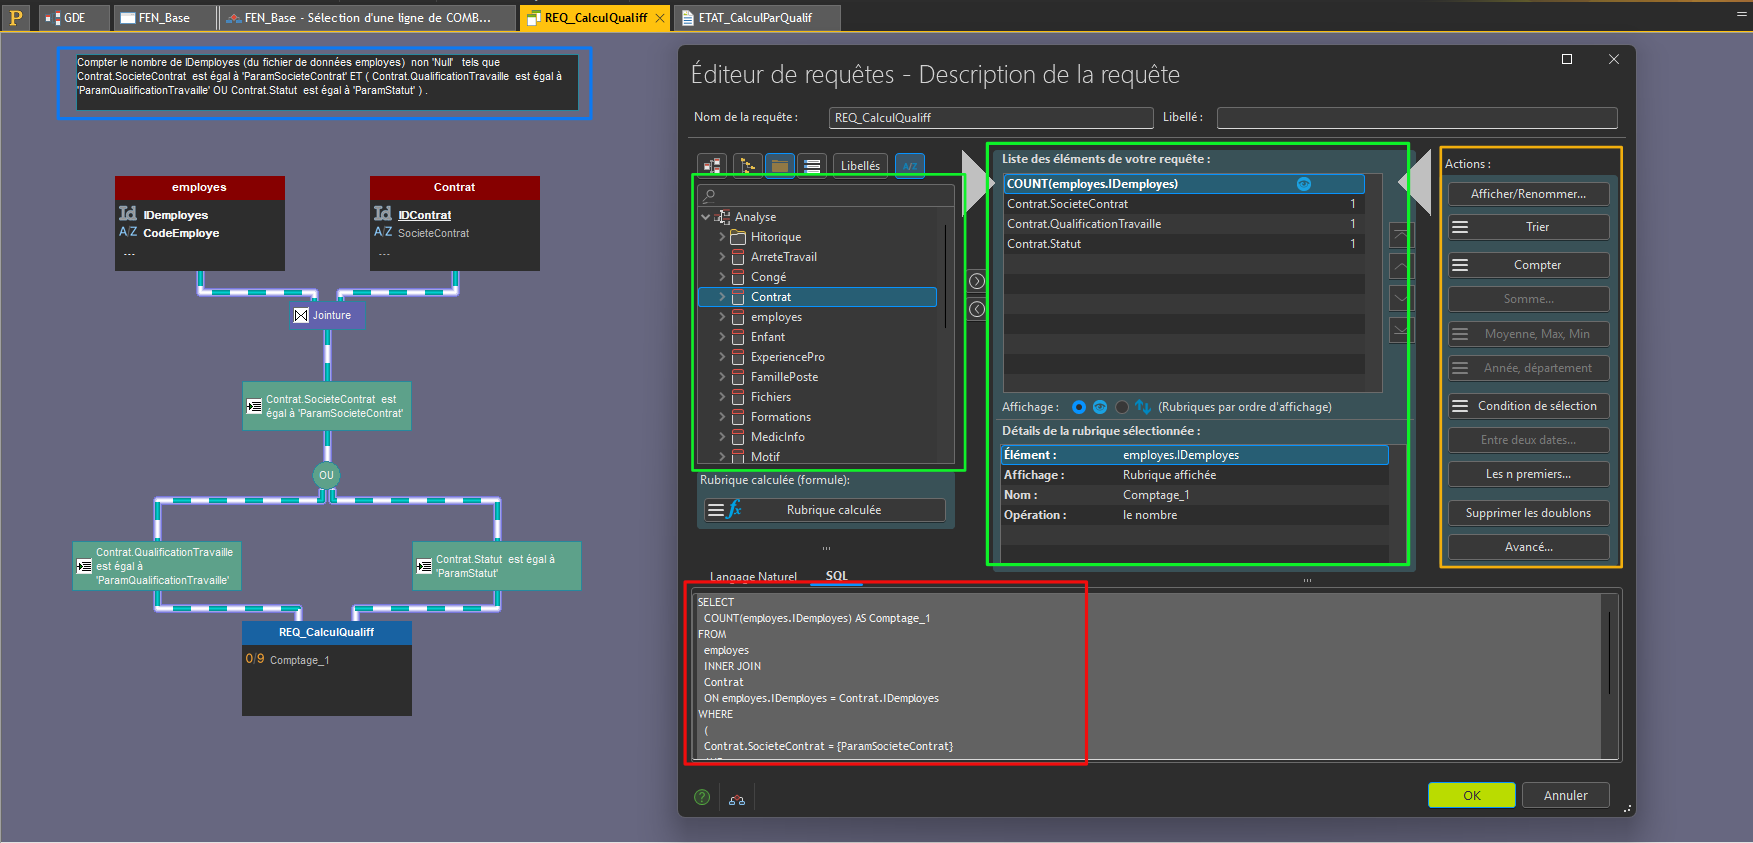Click the fx calculated-item icon
The height and width of the screenshot is (843, 1753).
[x=734, y=510]
